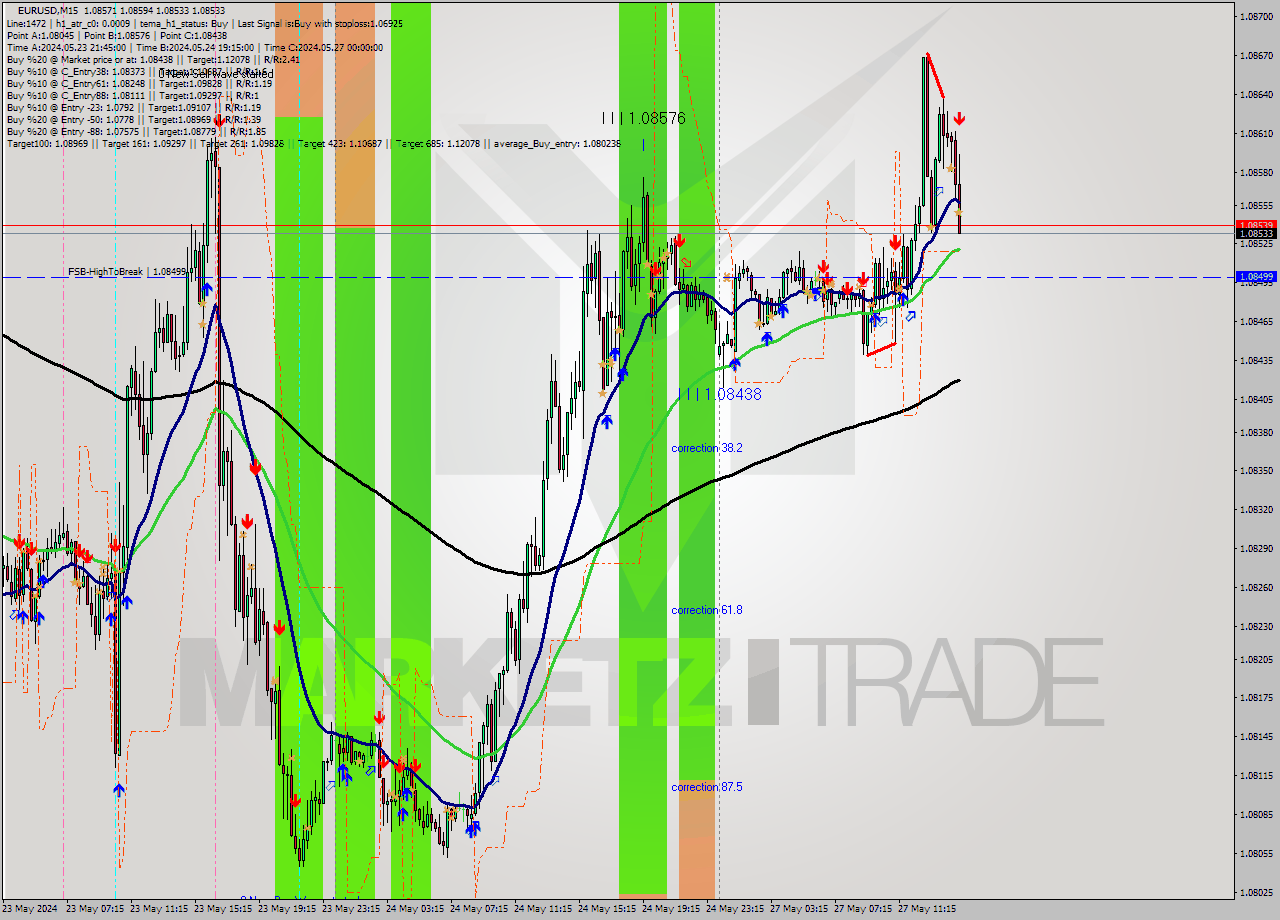Click the 'correction 38.2' level label
Screen dimensions: 1280x920
click(707, 448)
